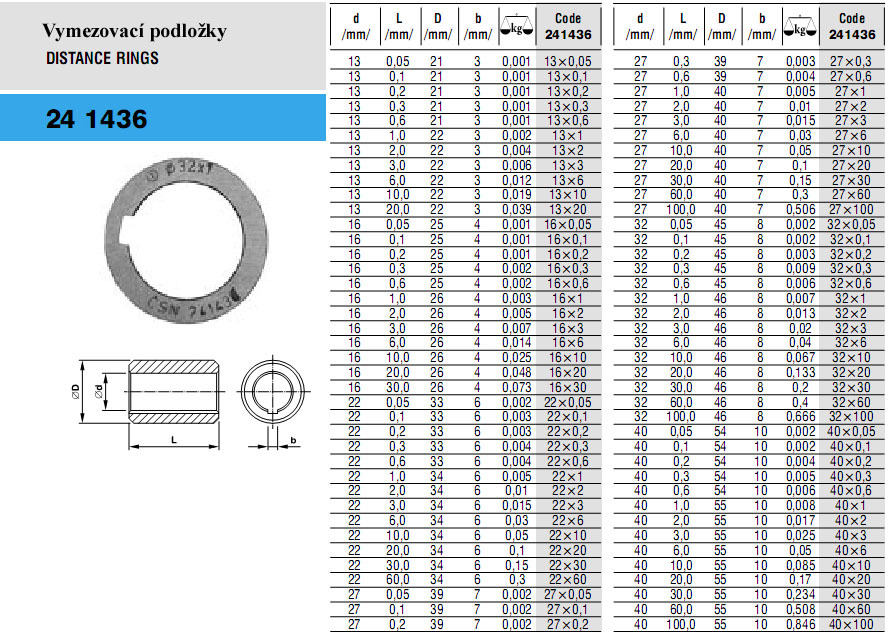The height and width of the screenshot is (636, 889).
Task: Click the left table Code 241436 header
Action: 568,27
